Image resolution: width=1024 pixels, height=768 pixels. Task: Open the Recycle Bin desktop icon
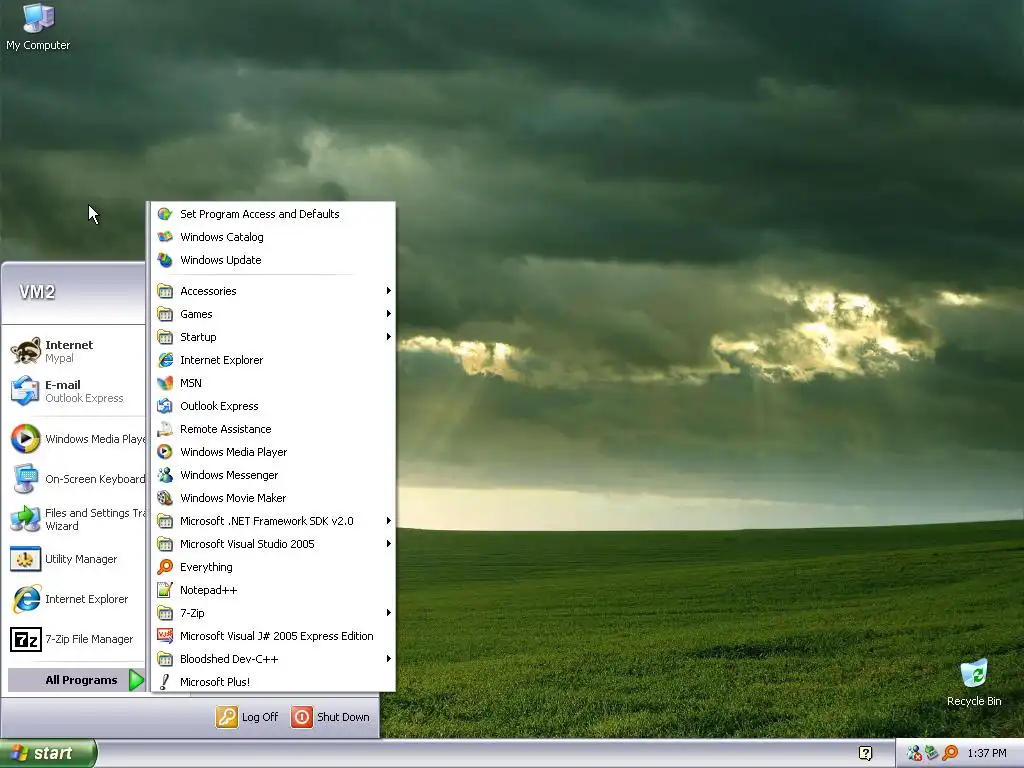click(x=974, y=683)
